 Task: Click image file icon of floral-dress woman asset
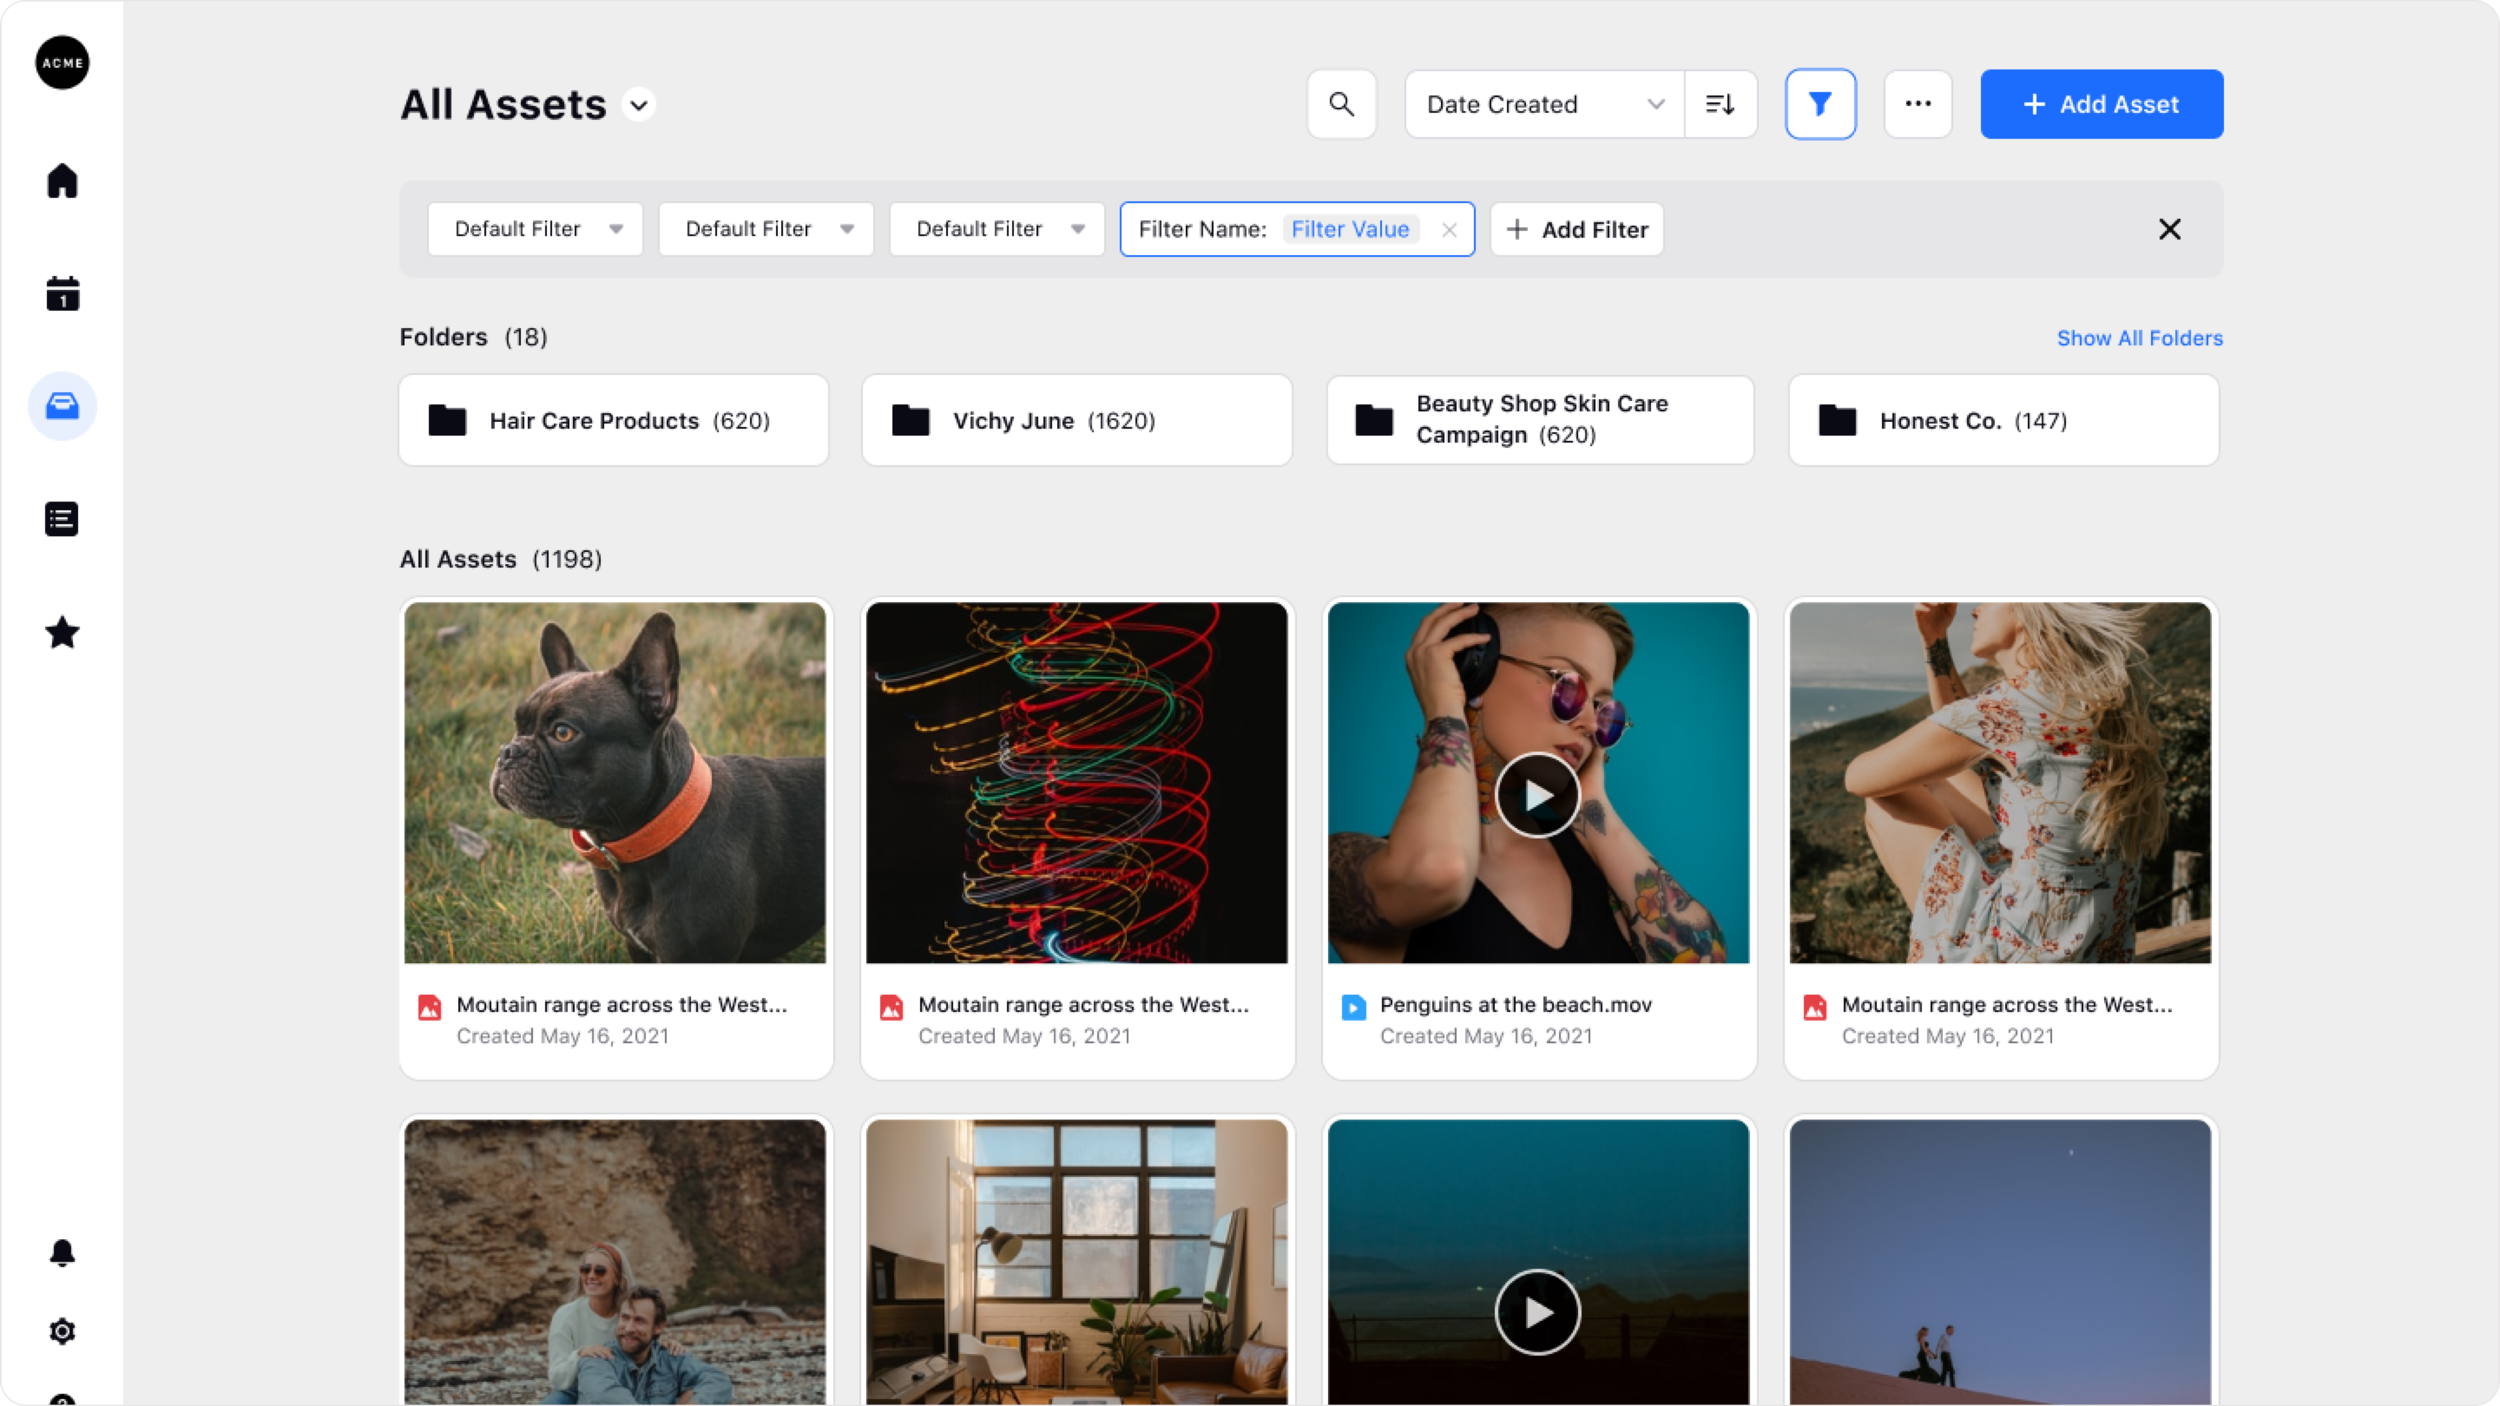click(1815, 1007)
